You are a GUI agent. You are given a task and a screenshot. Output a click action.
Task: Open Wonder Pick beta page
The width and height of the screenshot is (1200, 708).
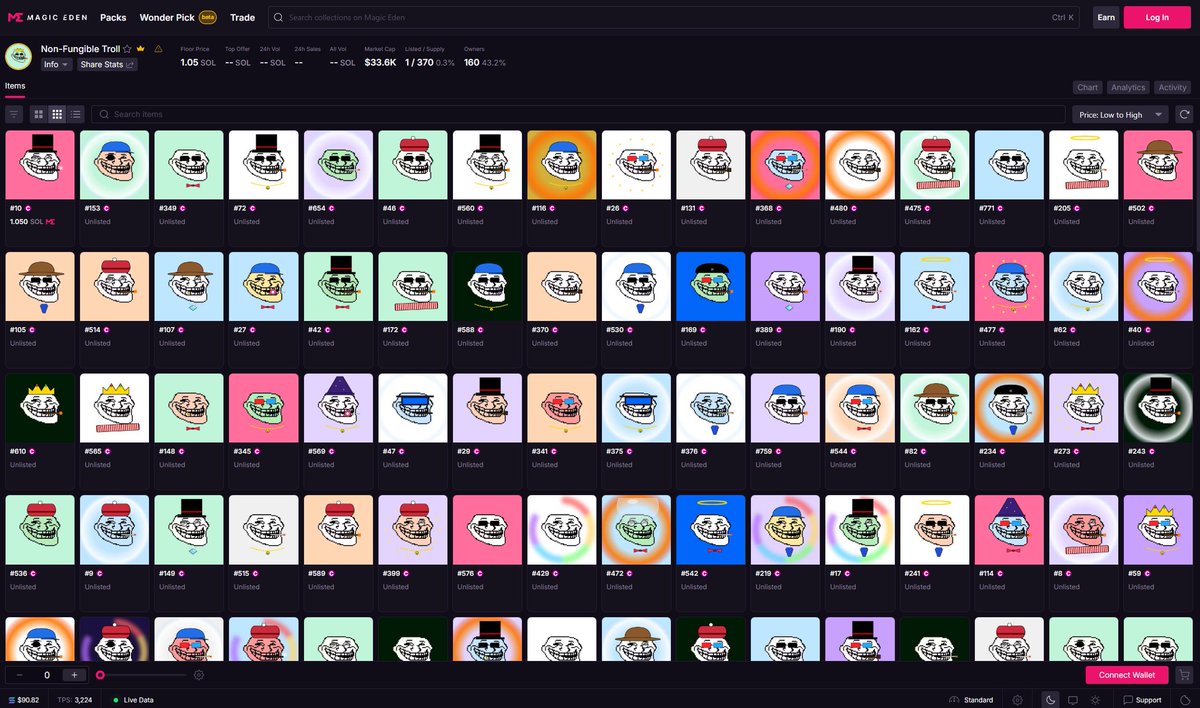point(178,17)
